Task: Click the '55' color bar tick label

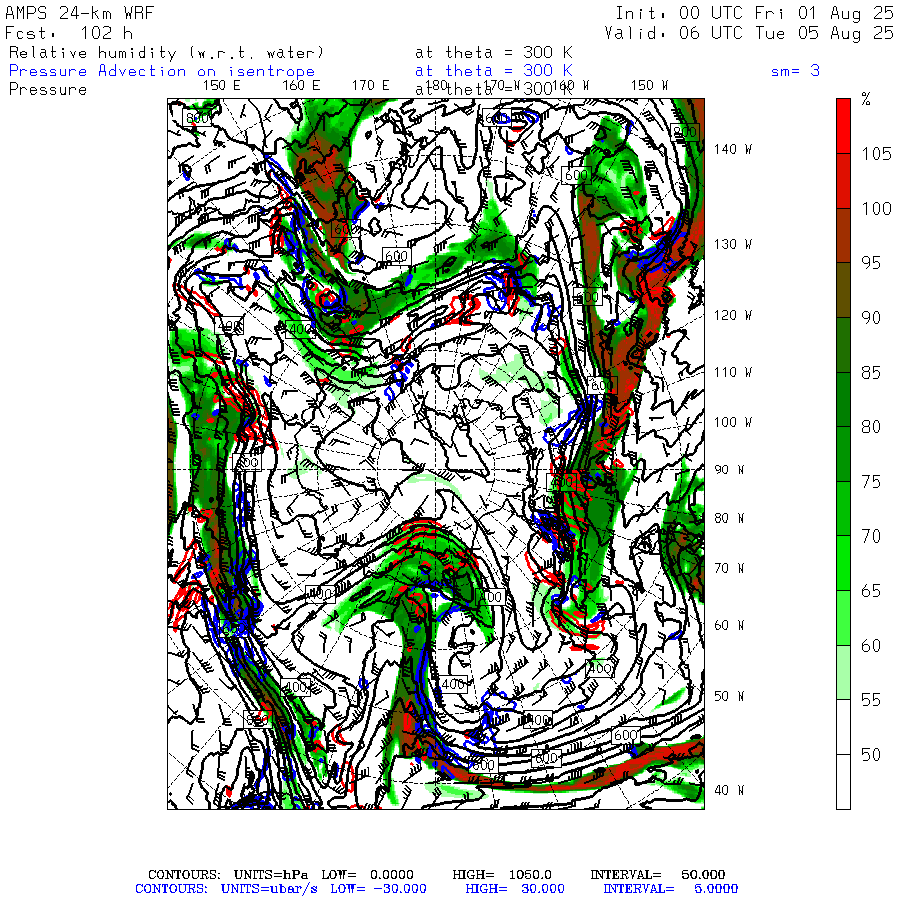Action: pyautogui.click(x=871, y=700)
